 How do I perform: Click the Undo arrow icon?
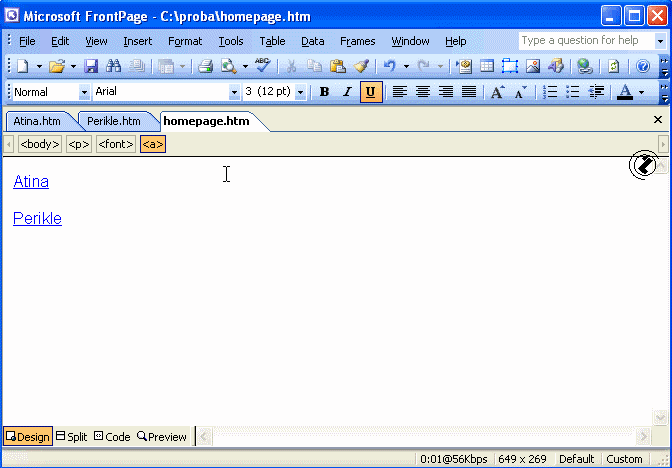pos(389,66)
